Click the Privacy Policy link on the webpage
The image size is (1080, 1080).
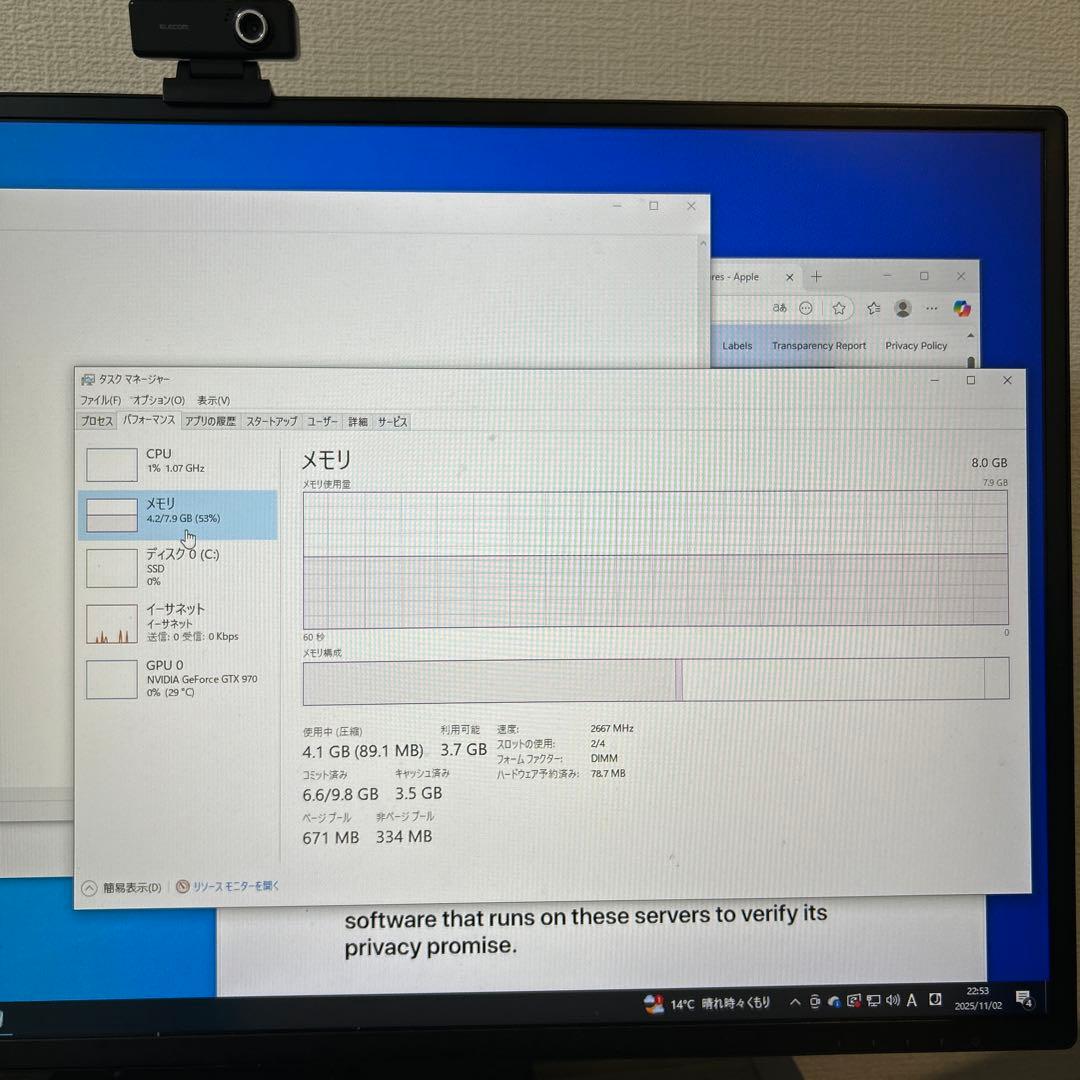coord(915,345)
